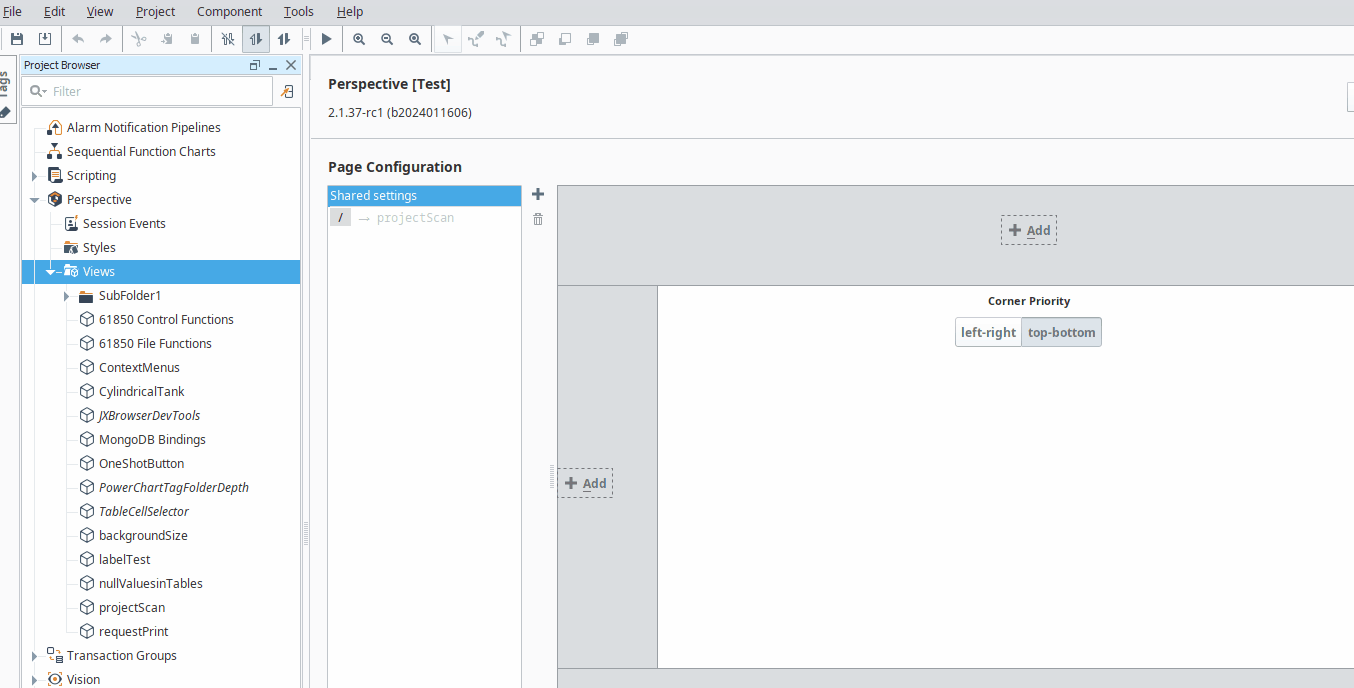Zoom out using minus magnifier icon

[387, 39]
